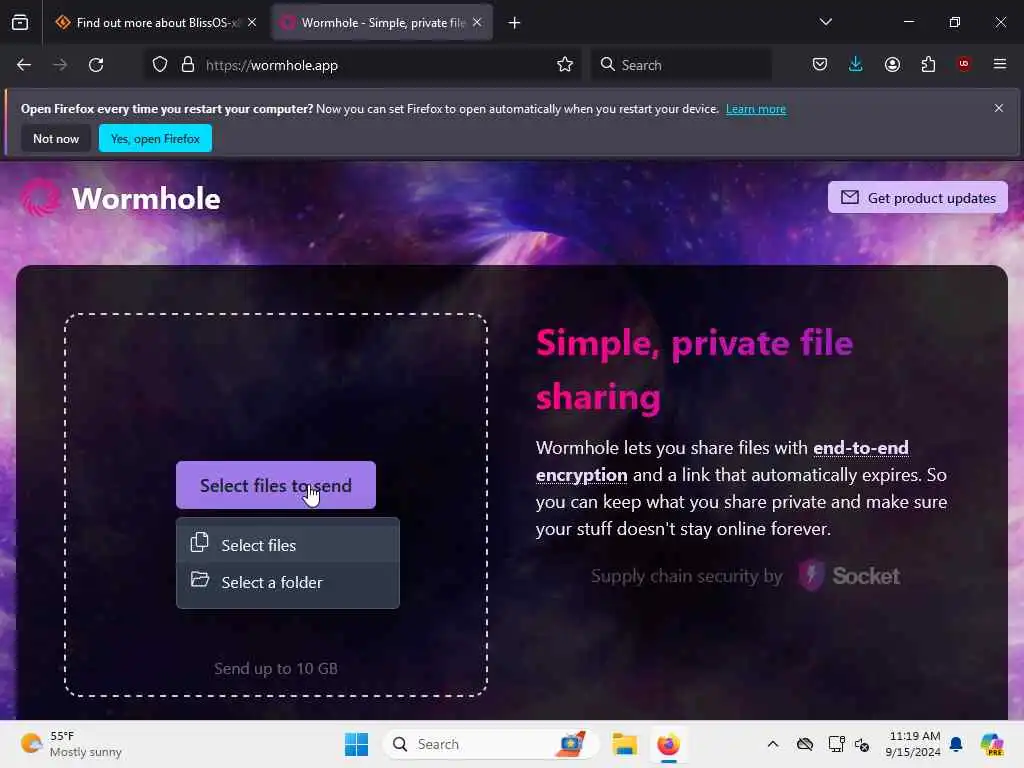Open the Extensions puzzle icon

[928, 65]
